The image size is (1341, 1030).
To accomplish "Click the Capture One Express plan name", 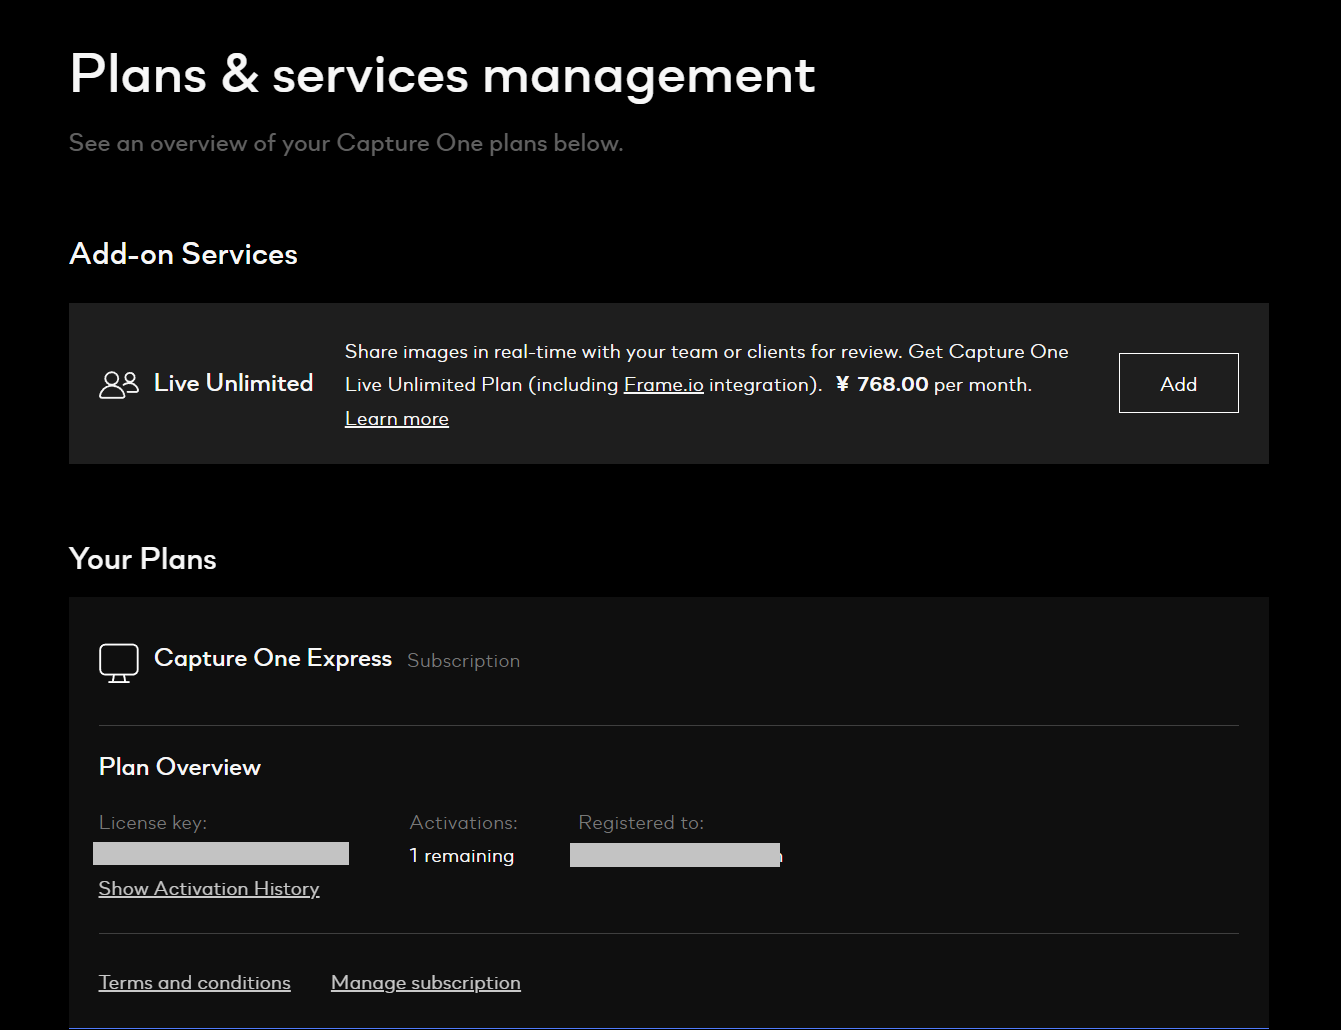I will point(273,658).
